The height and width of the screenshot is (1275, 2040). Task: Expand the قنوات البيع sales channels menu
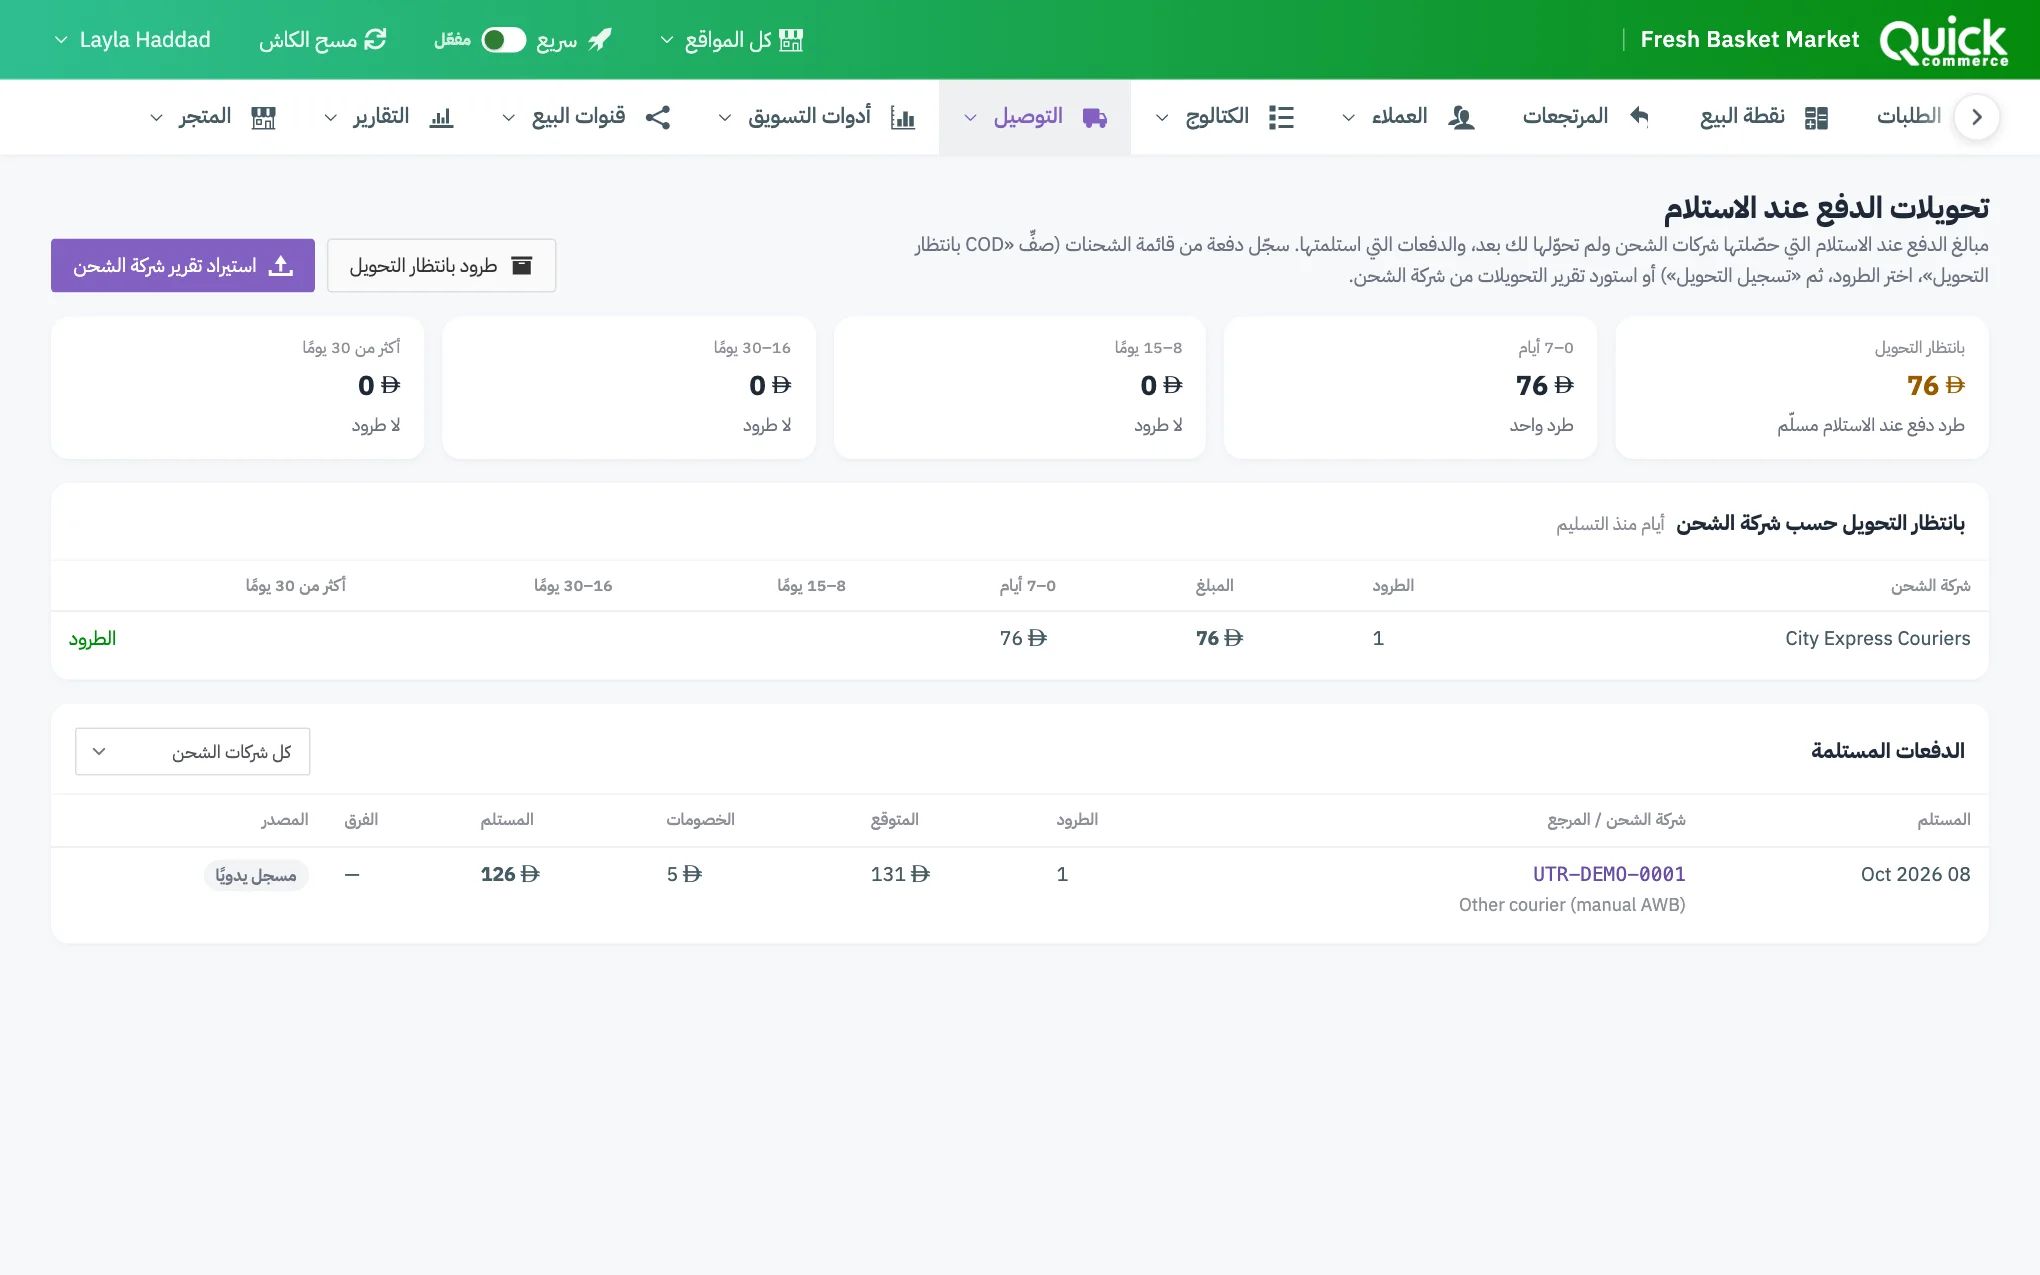[x=586, y=117]
